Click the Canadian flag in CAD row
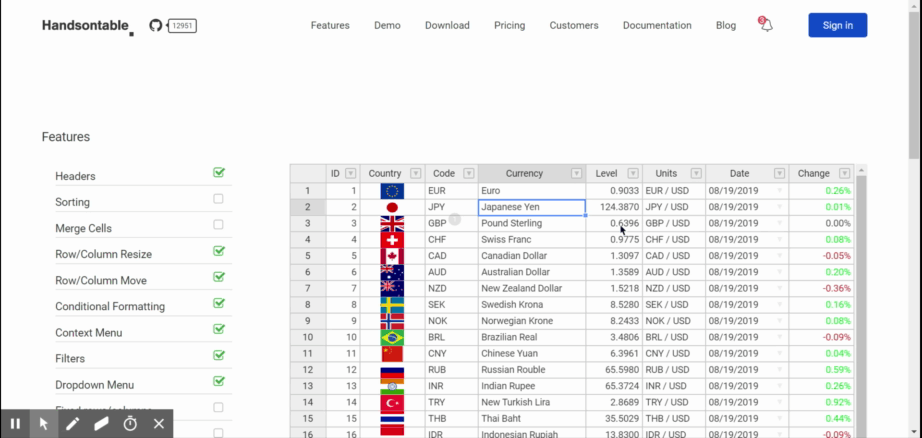 (x=392, y=256)
